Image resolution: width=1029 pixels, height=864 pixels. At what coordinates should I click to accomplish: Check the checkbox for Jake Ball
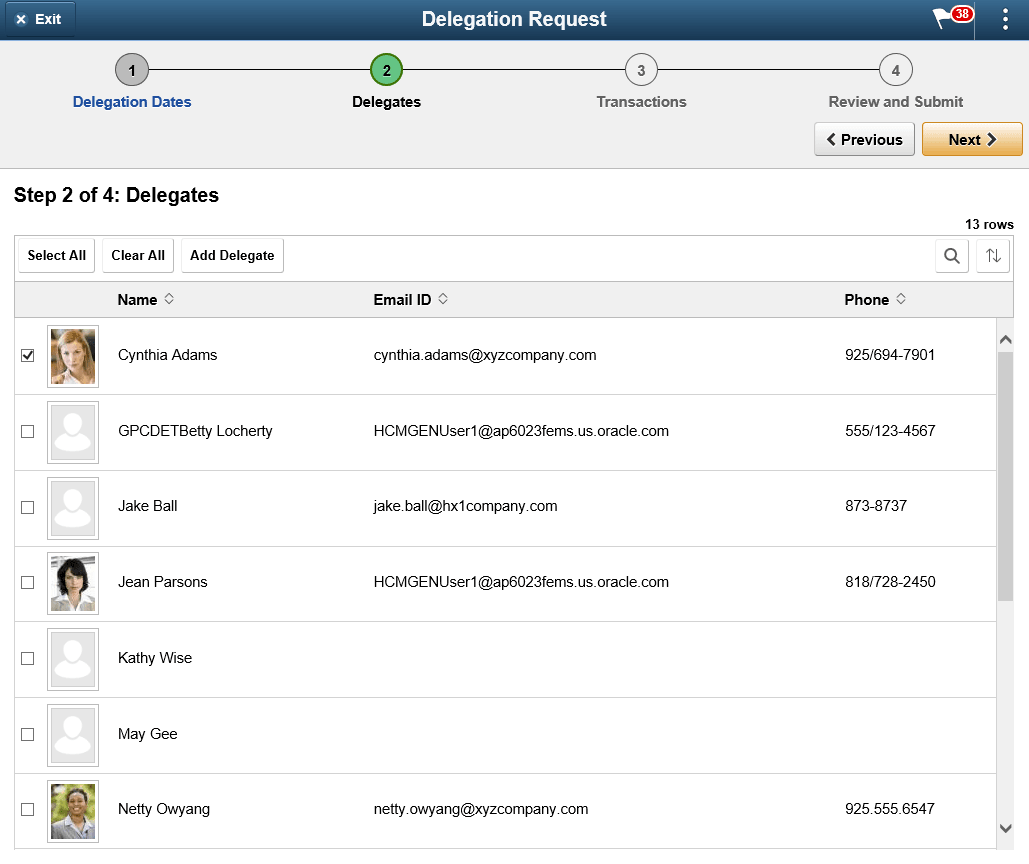(x=27, y=507)
